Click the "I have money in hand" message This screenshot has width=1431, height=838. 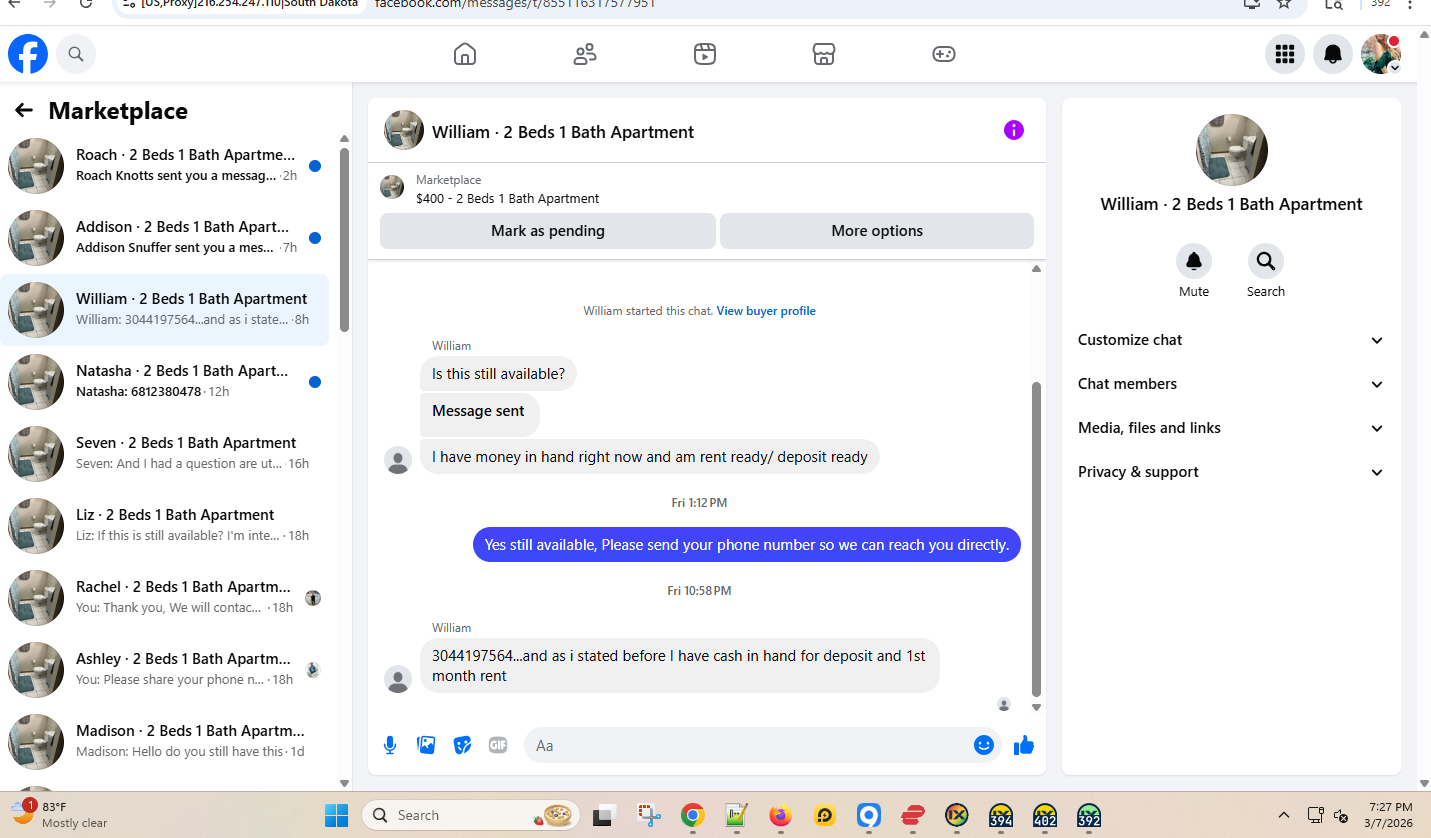pos(650,457)
